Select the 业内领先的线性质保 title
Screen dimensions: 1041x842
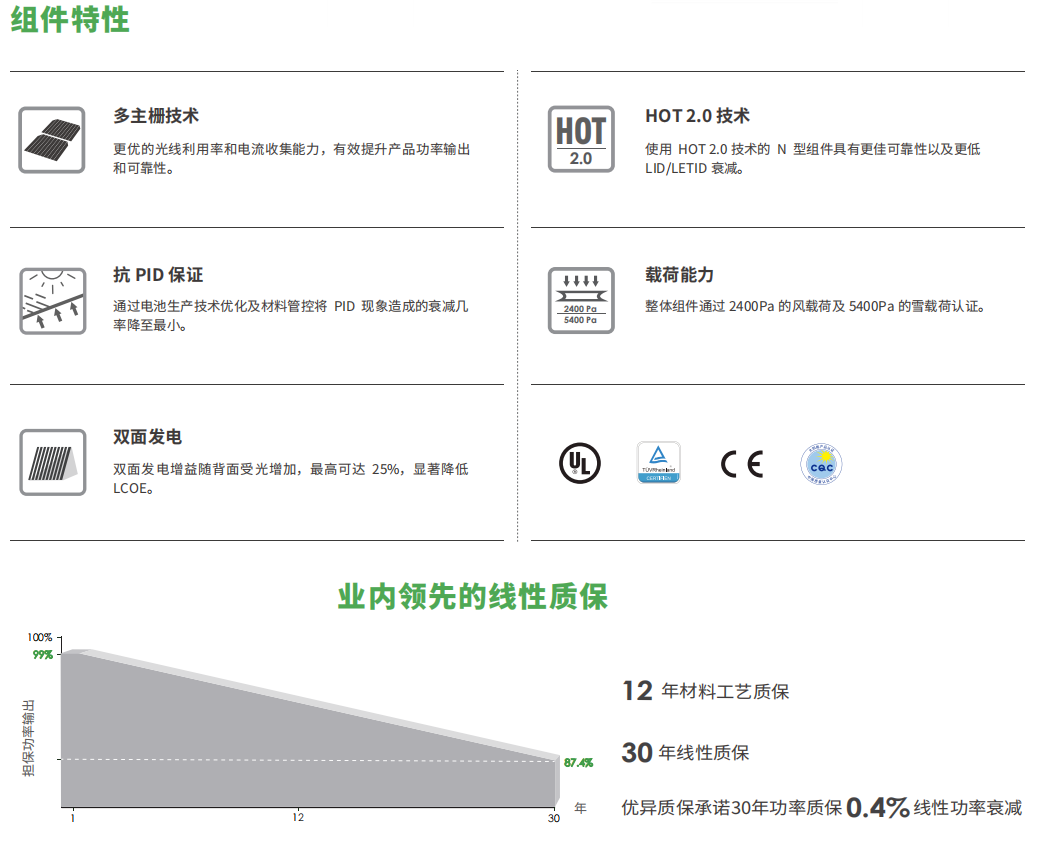tap(473, 596)
